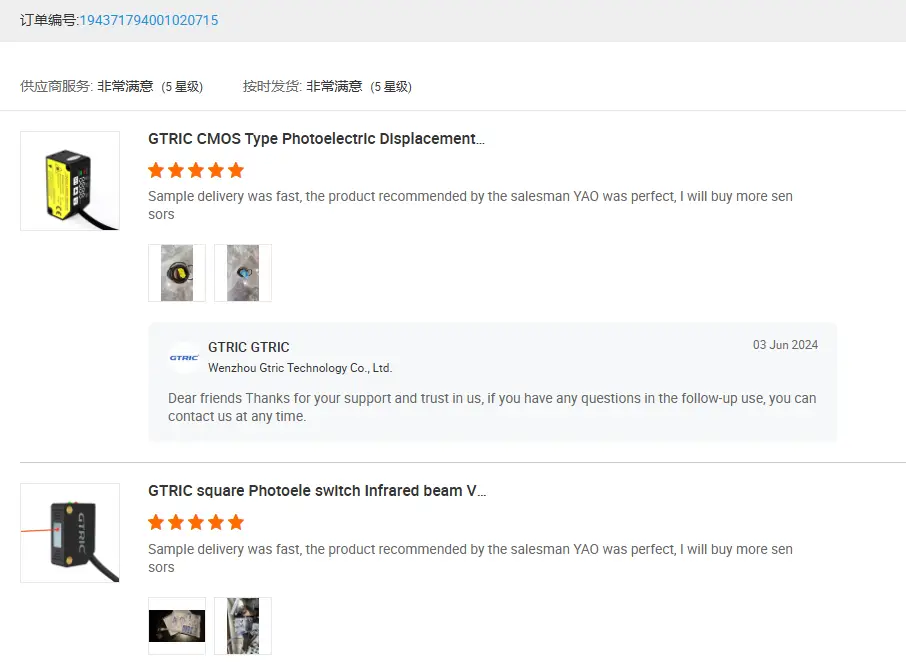Viewport: 906px width, 662px height.
Task: Click the square switch review text
Action: (470, 558)
